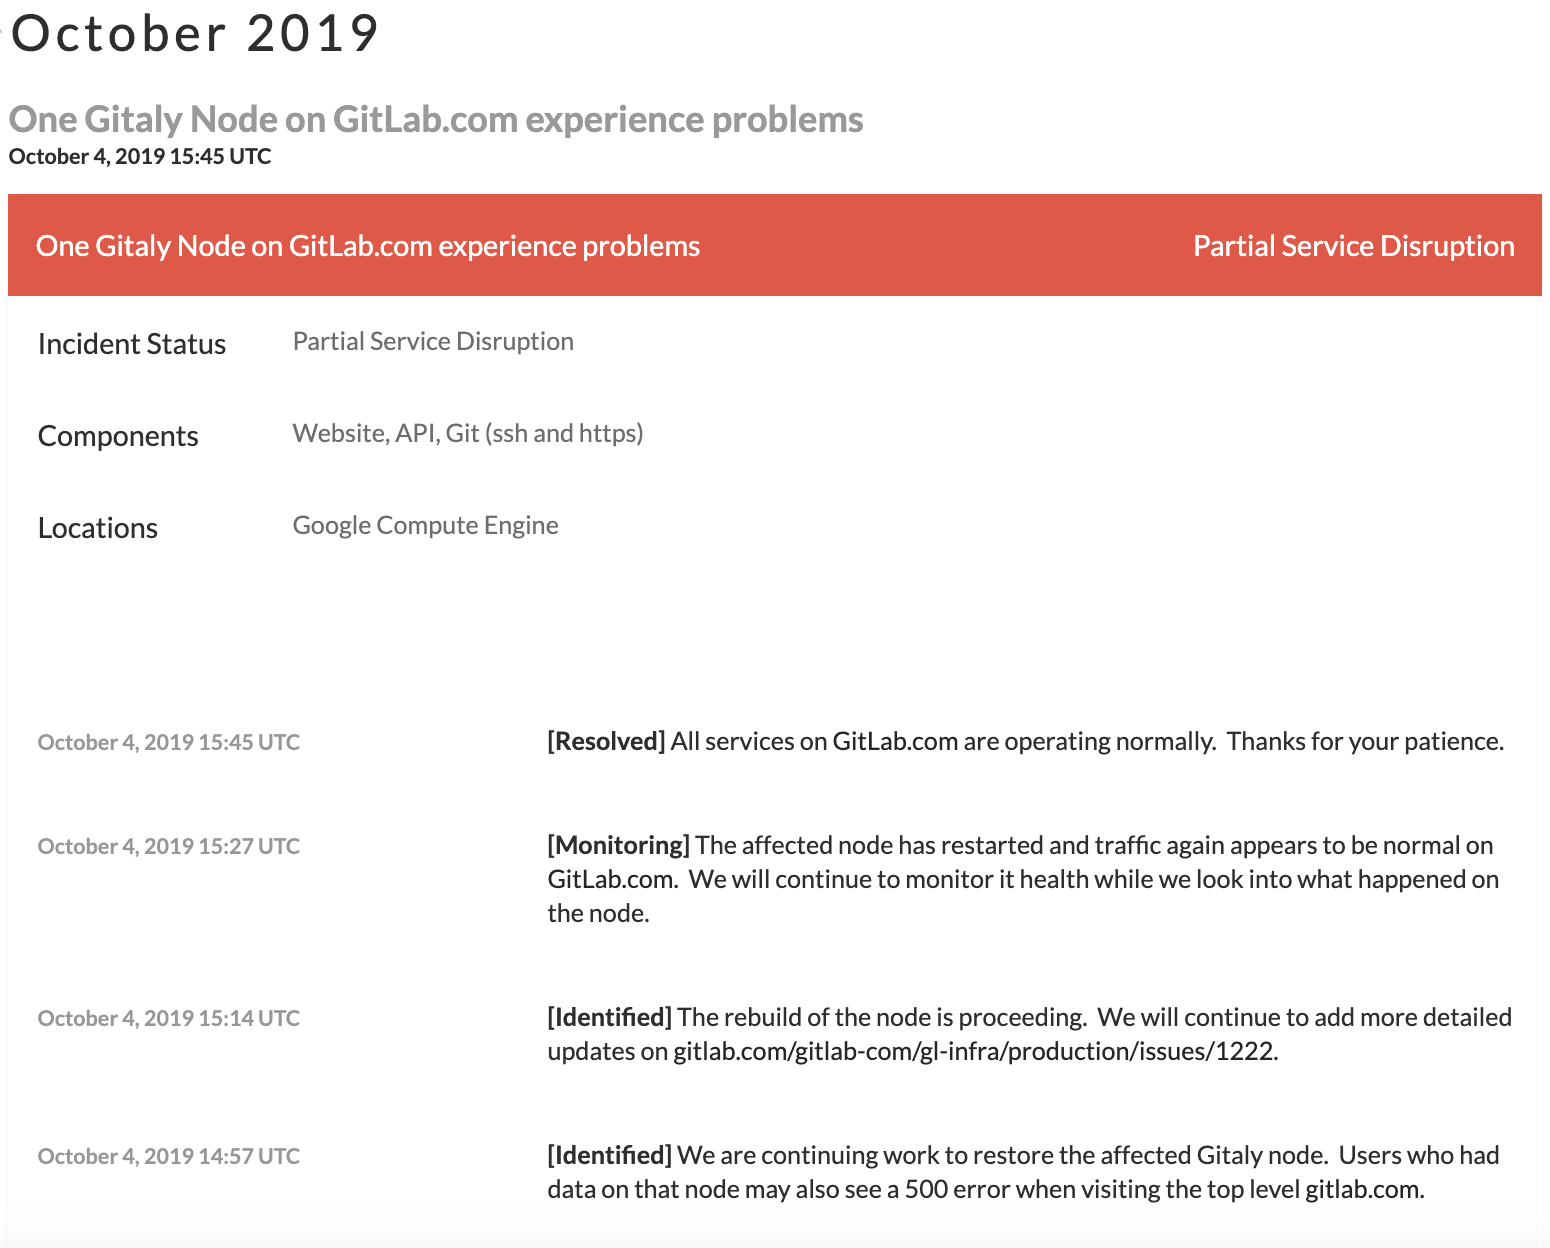Open the gl-infra production issues/1222 link
Screen dimensions: 1550x1248
point(975,1051)
